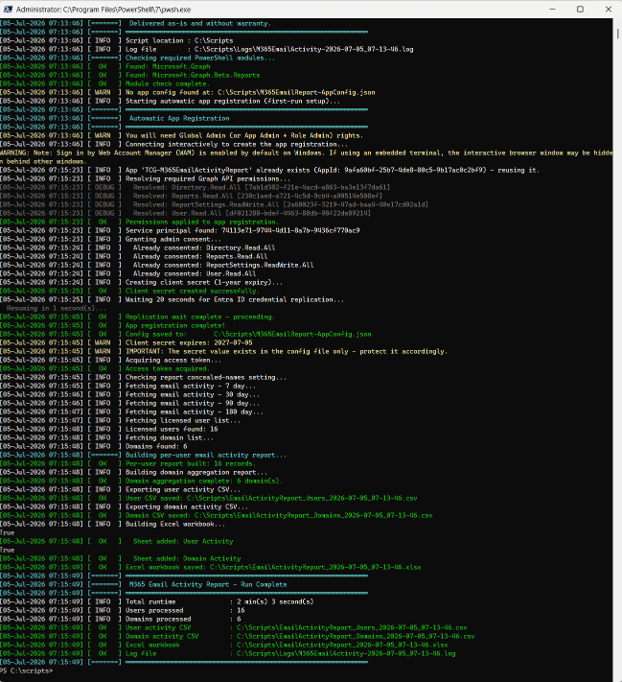Click the PS C:\scripts> prompt line

pyautogui.click(x=27, y=670)
